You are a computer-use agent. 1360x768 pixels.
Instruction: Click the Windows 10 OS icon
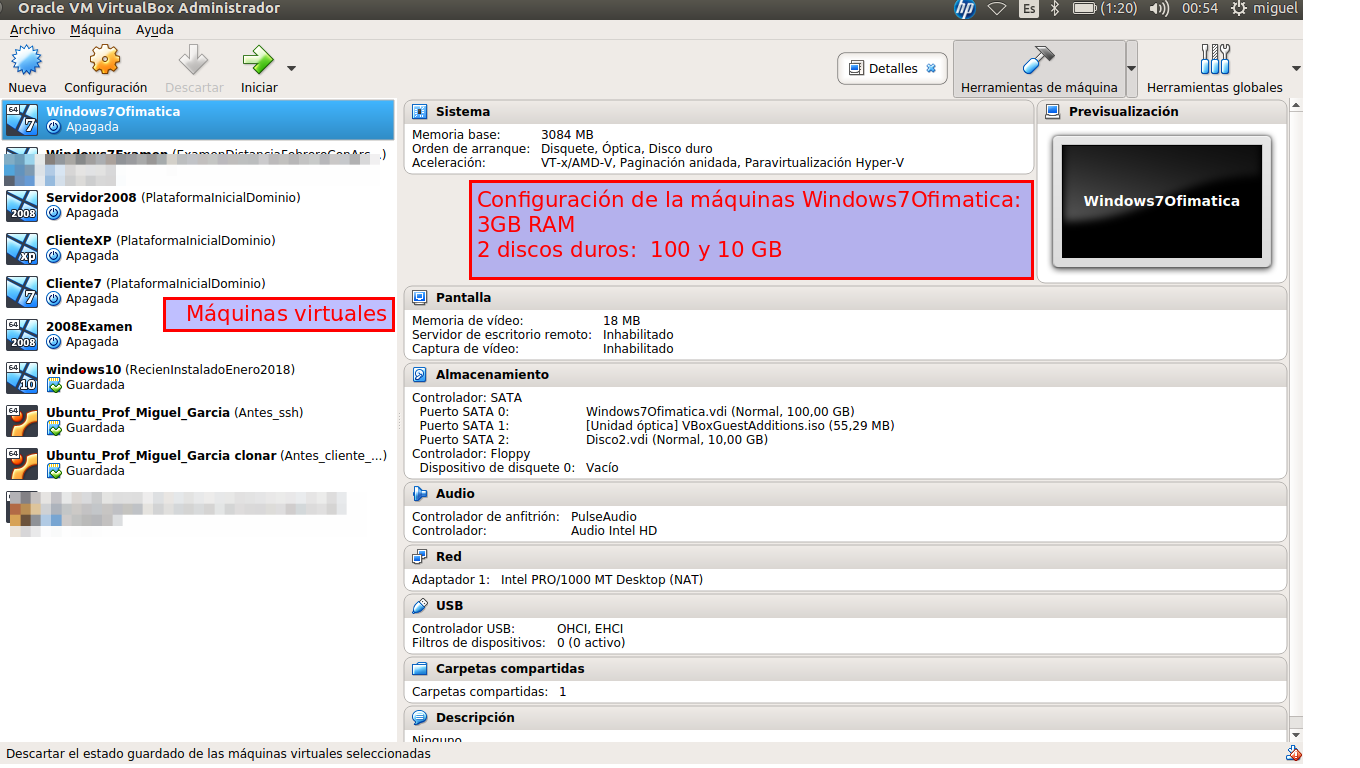pyautogui.click(x=22, y=377)
